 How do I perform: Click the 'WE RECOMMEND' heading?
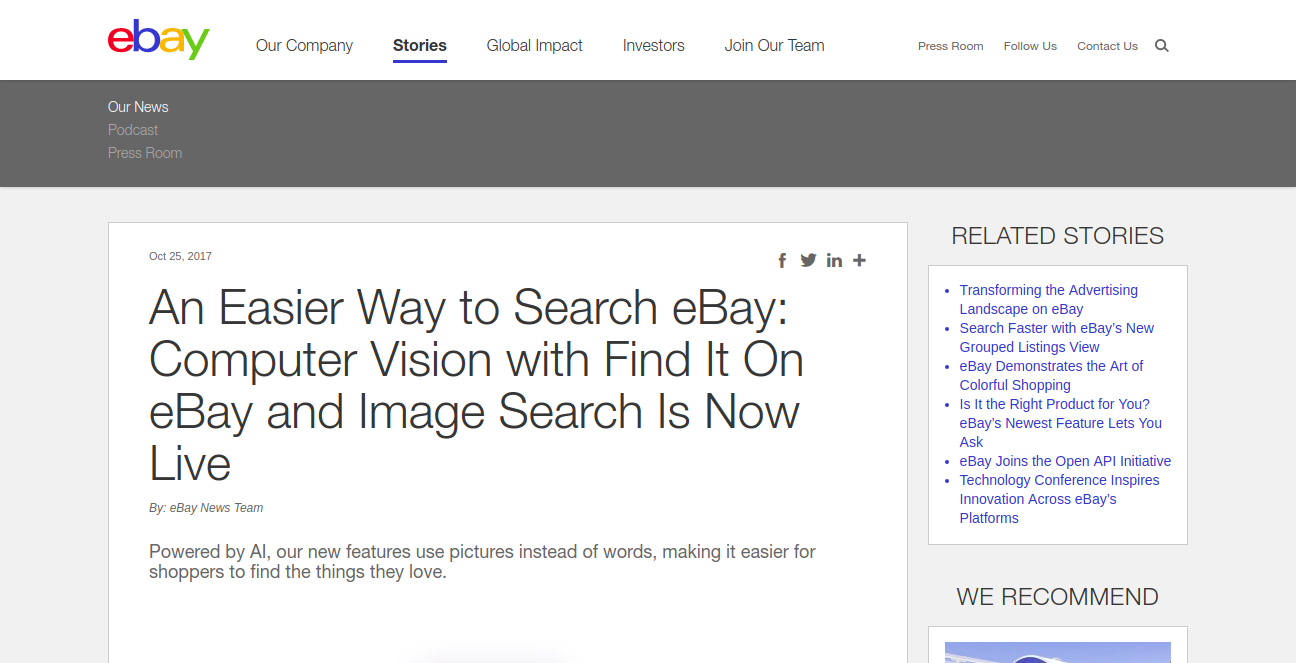[1057, 597]
